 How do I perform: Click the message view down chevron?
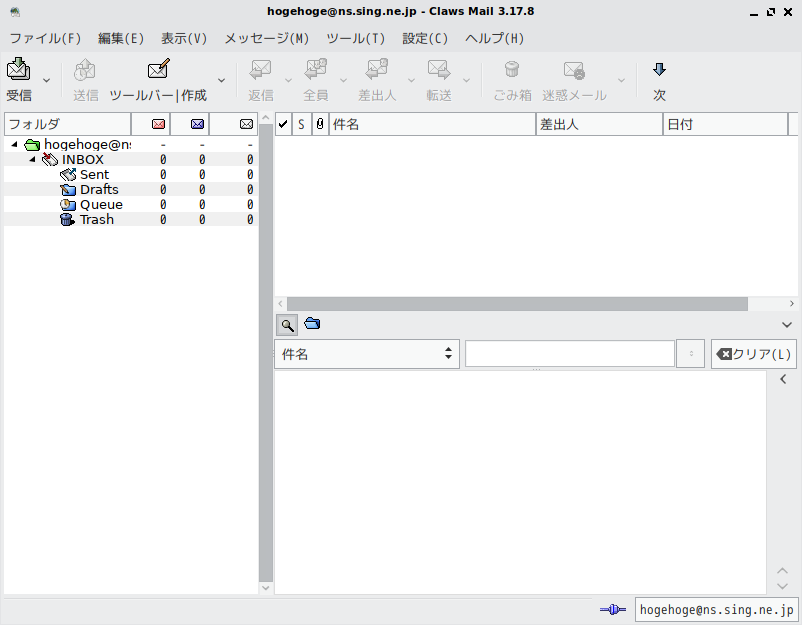click(x=782, y=586)
